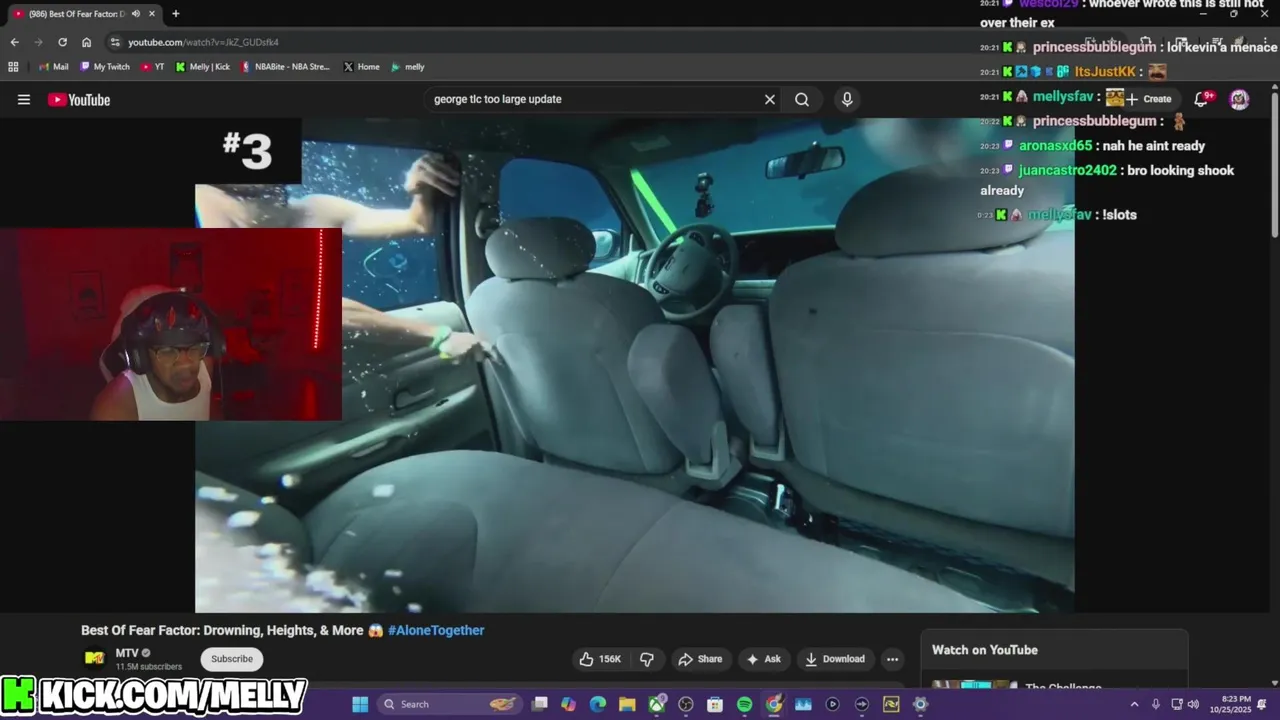
Task: Open the more actions ellipsis under video
Action: [x=892, y=659]
